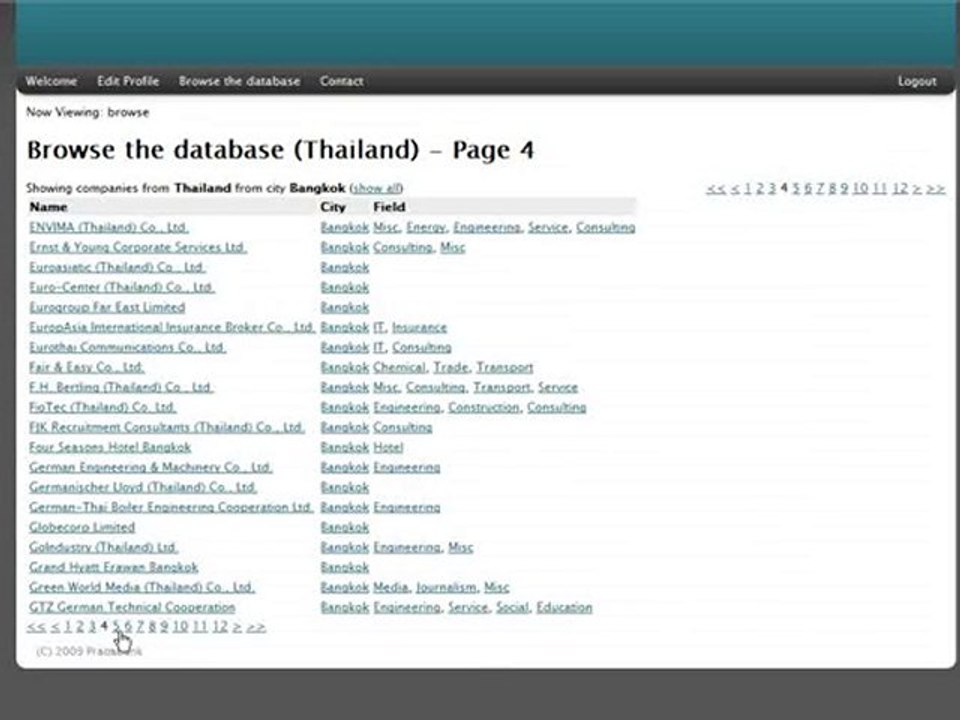Click Transport field in the F.H. Bertling row
Screen dimensions: 960x720
(x=501, y=388)
